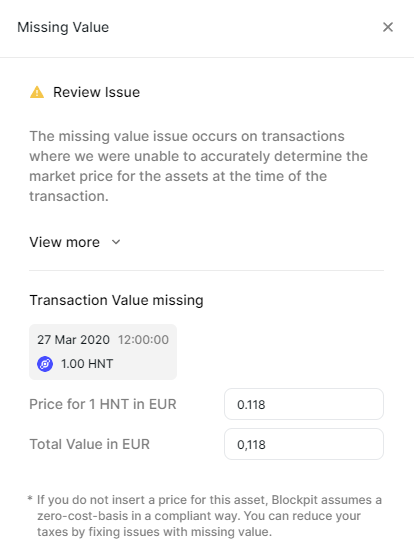
Task: Click the missing value issue description paragraph
Action: pyautogui.click(x=199, y=166)
